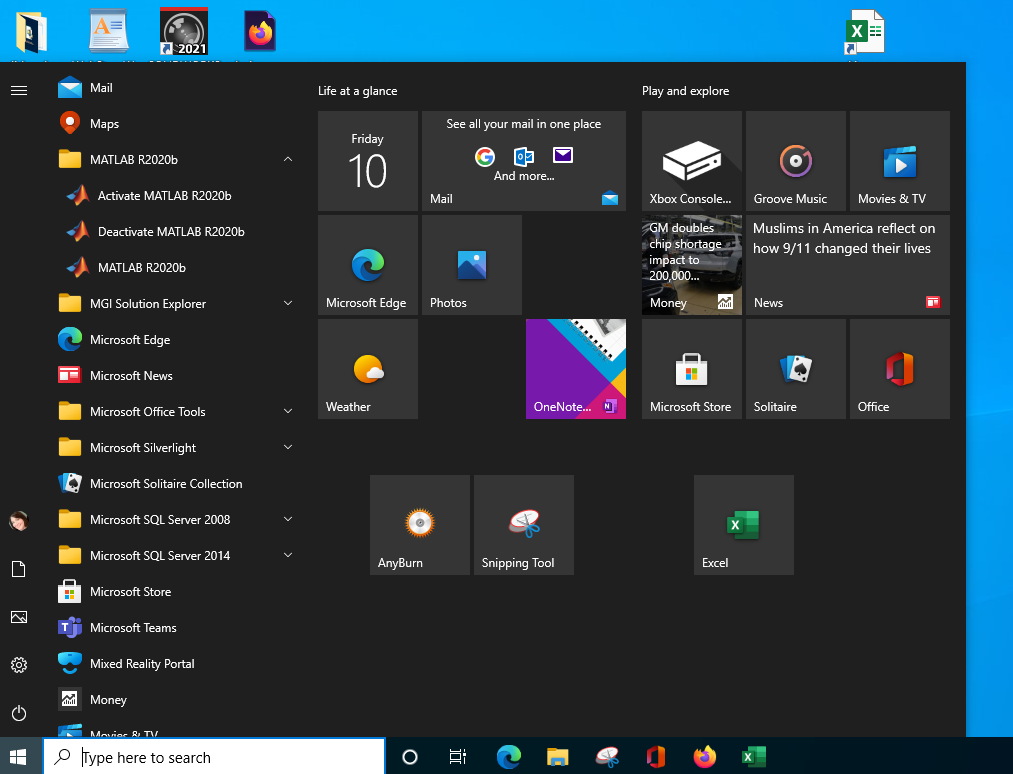Select the Life at a glance group title
This screenshot has height=774, width=1013.
(x=357, y=91)
